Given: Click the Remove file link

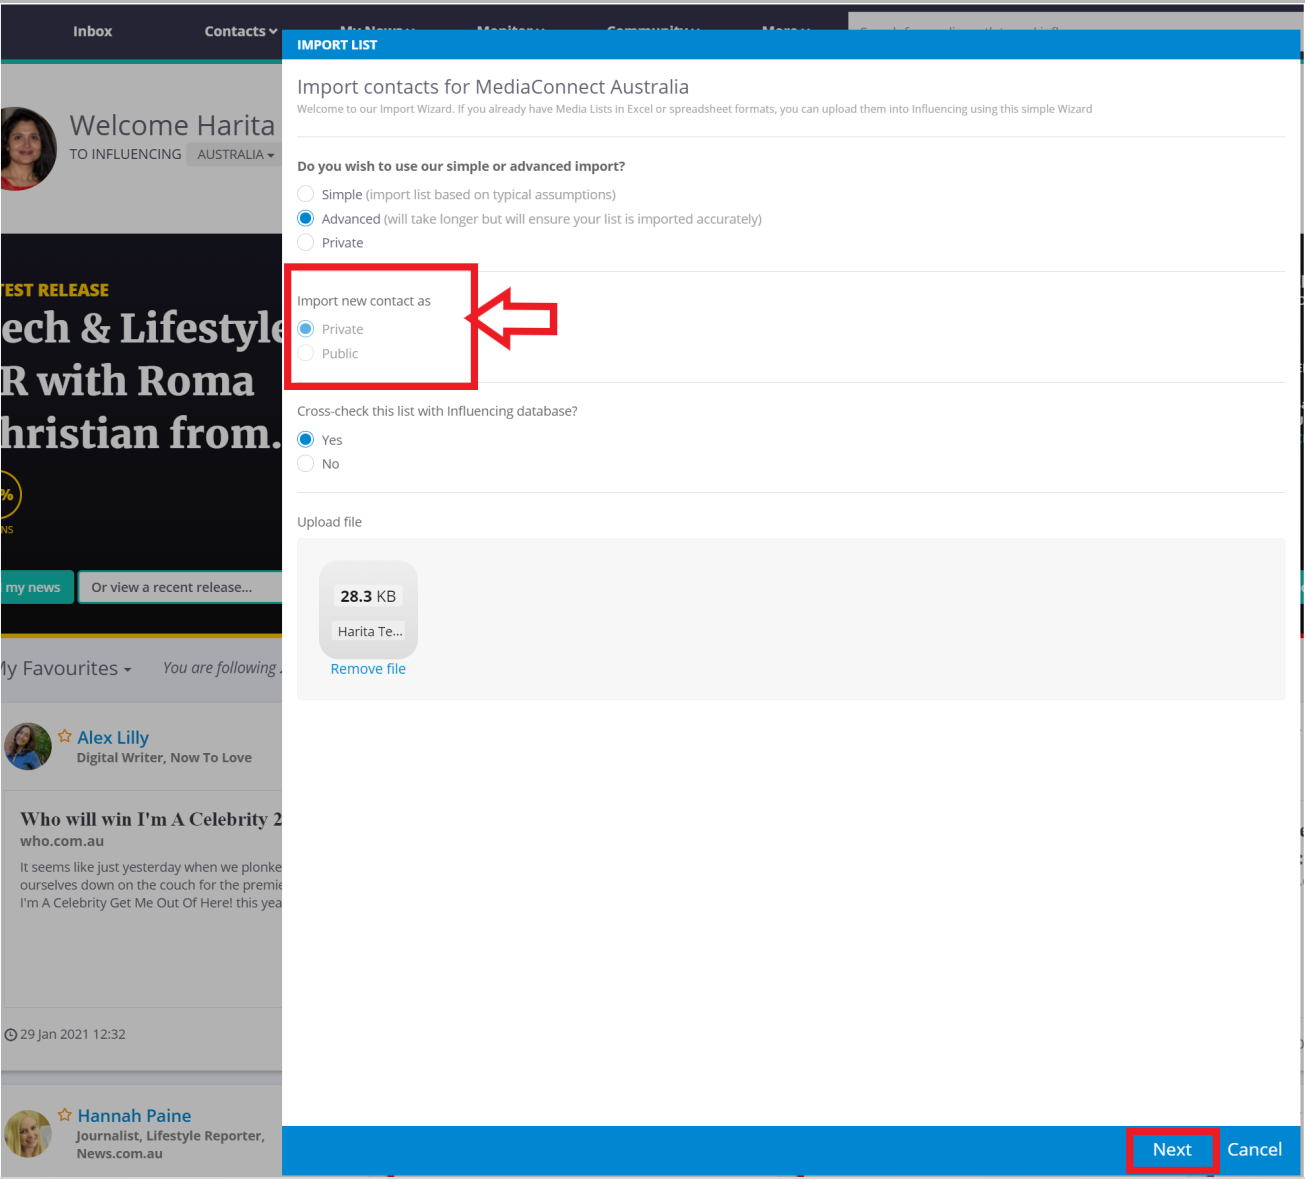Looking at the screenshot, I should (368, 669).
